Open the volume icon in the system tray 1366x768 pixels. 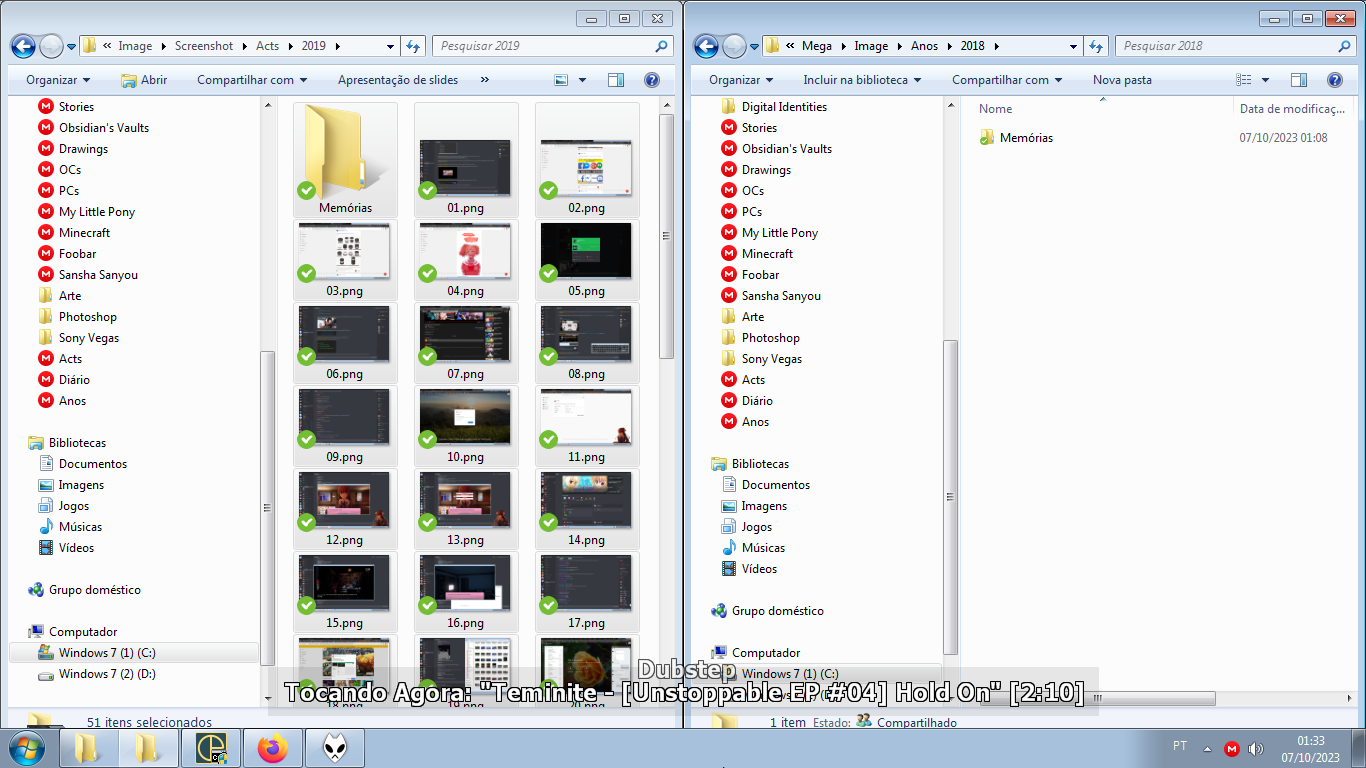(x=1256, y=749)
